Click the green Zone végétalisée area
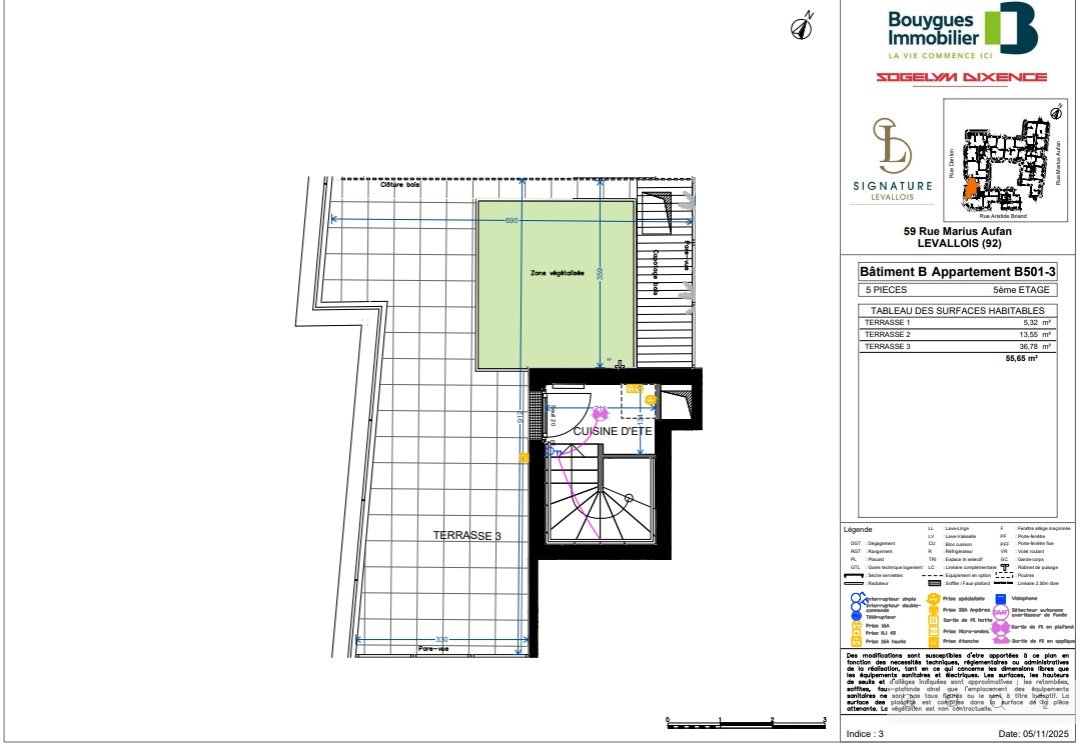 tap(556, 284)
